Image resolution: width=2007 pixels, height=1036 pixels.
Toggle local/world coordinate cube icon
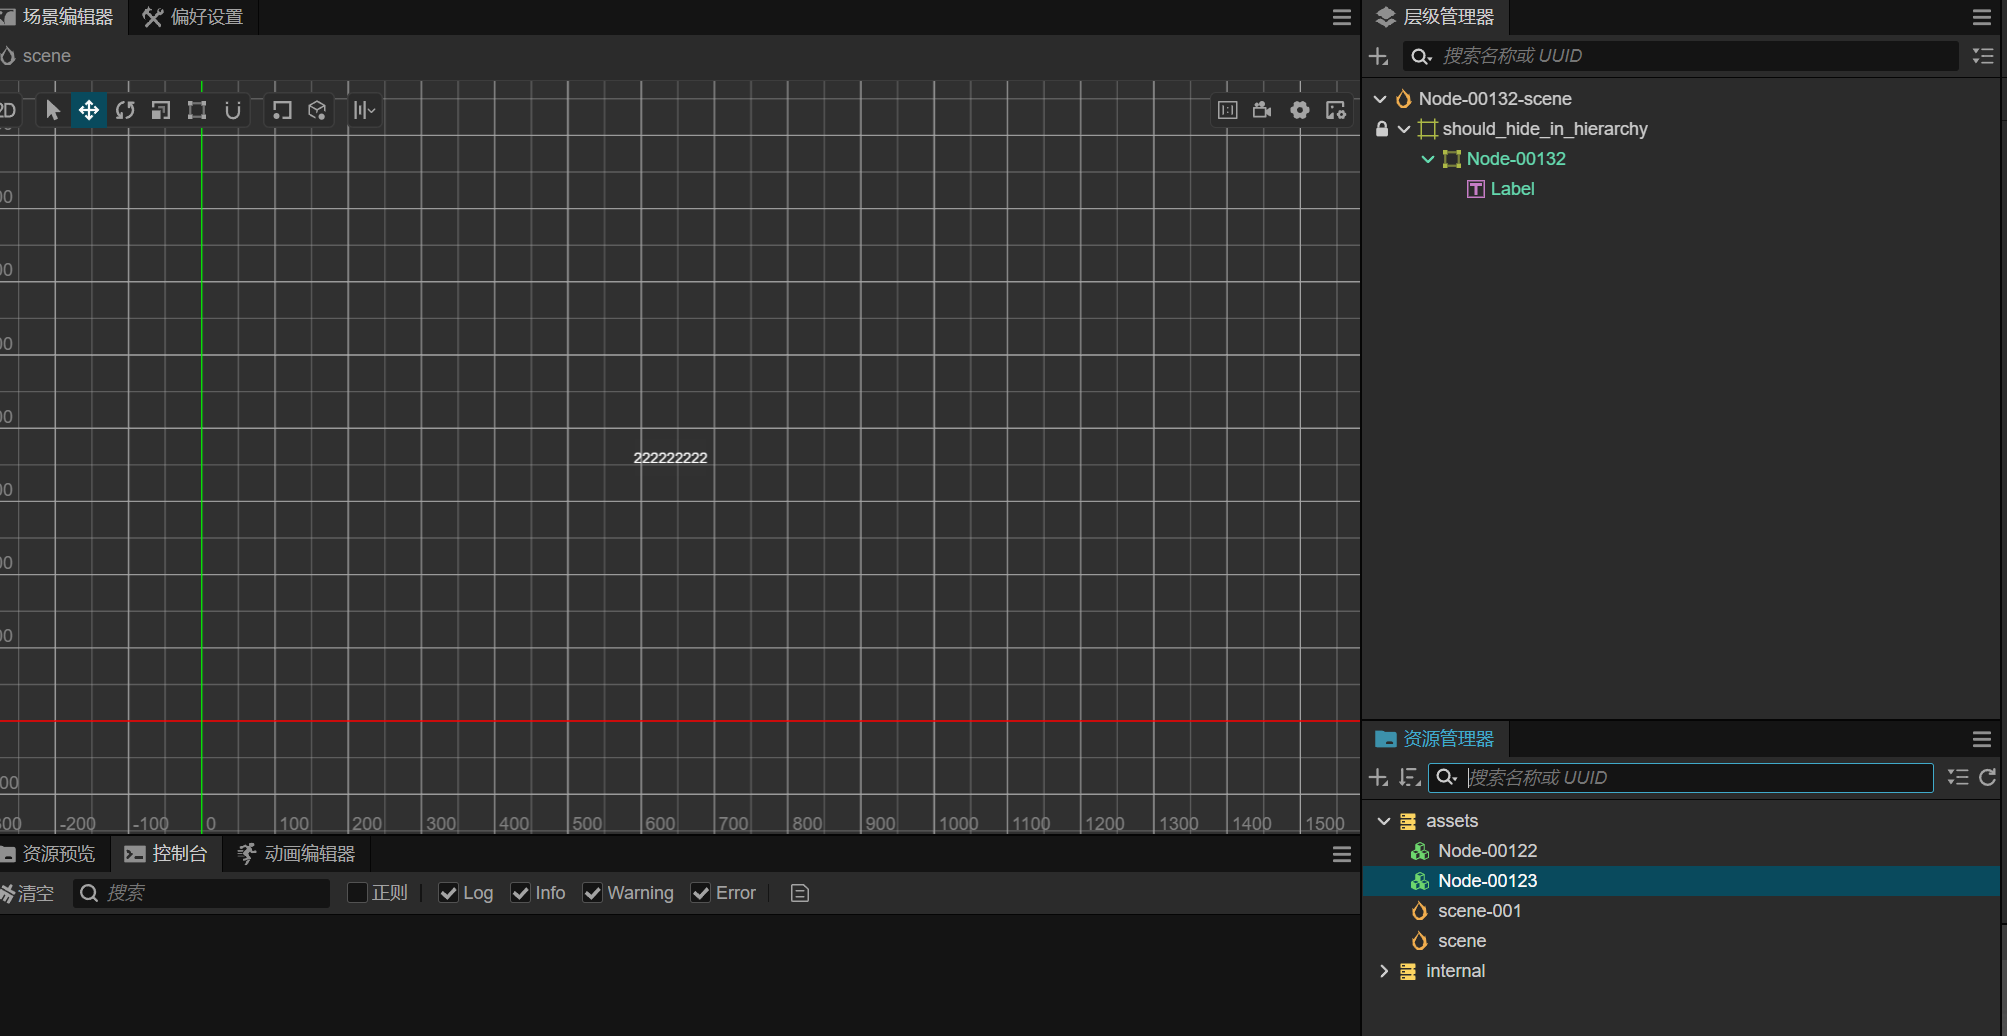click(318, 110)
